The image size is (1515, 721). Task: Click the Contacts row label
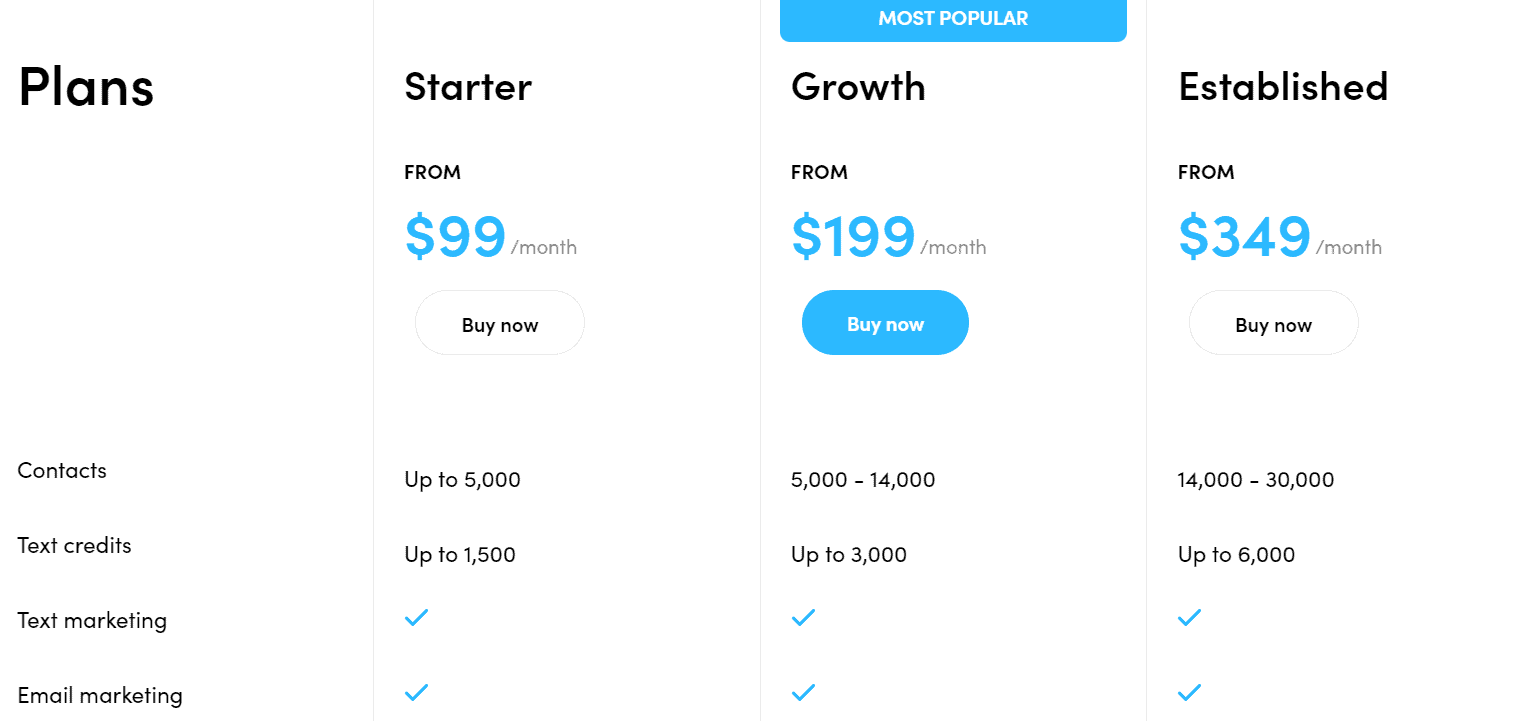click(61, 470)
